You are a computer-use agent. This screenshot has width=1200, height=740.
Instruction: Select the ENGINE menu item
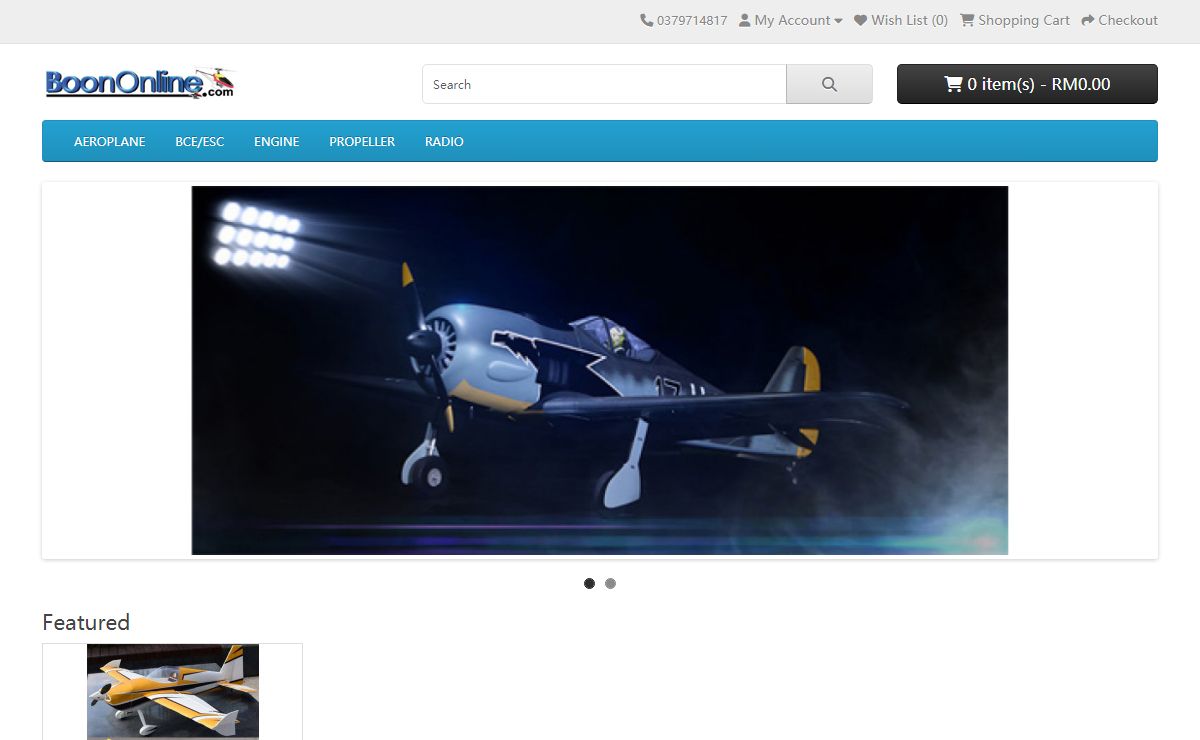tap(276, 142)
